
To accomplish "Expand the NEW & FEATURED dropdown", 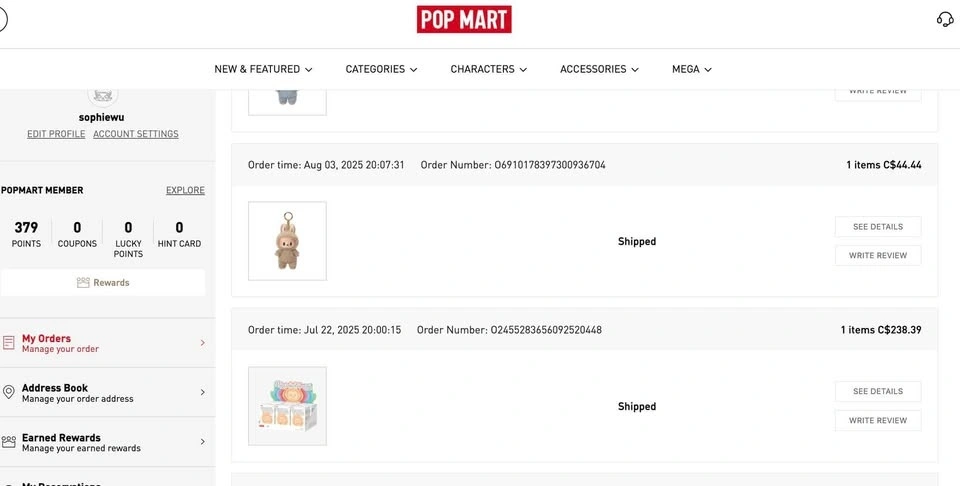I will 263,69.
